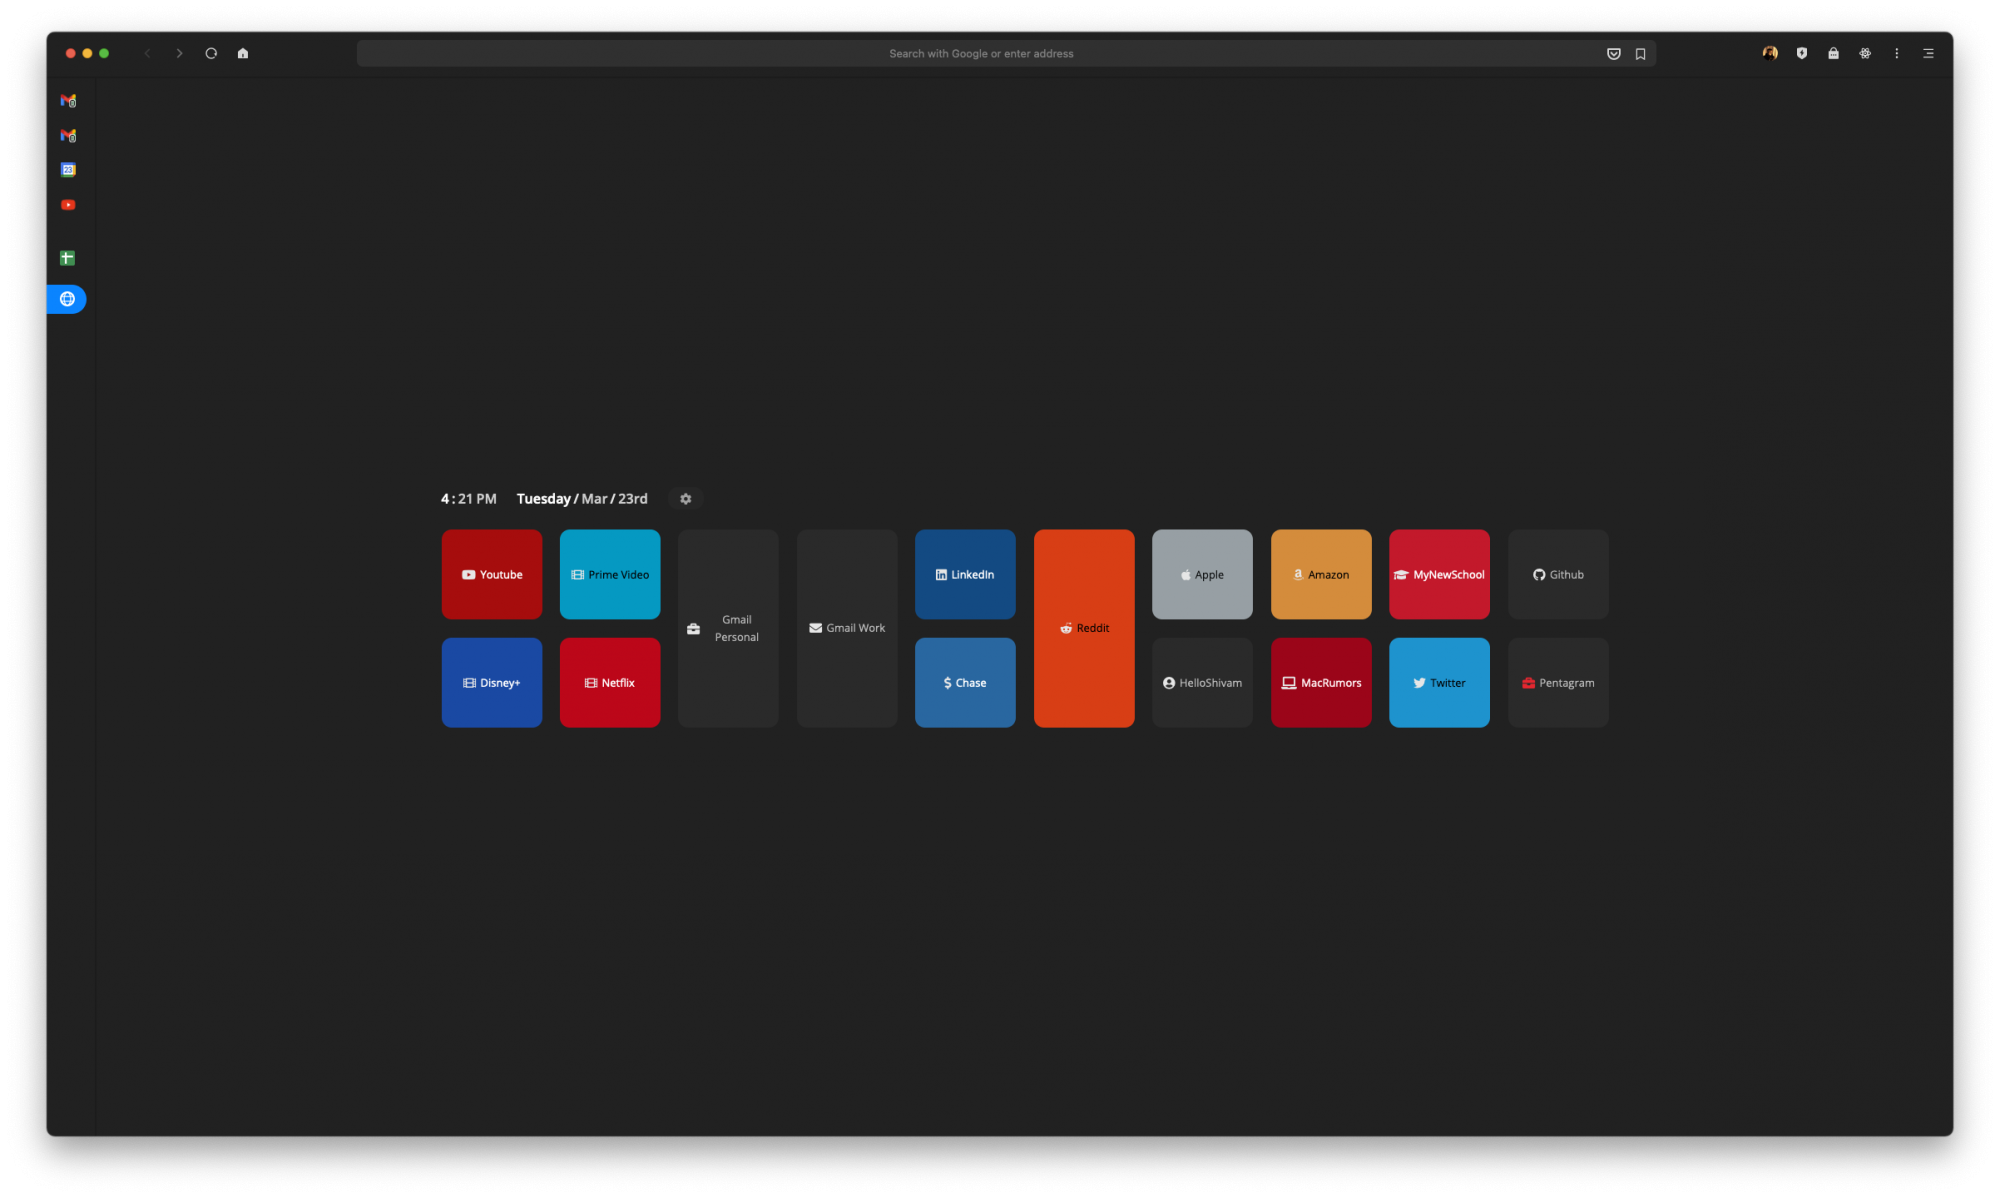
Task: Open the Google Calendar sidebar shortcut
Action: click(68, 170)
